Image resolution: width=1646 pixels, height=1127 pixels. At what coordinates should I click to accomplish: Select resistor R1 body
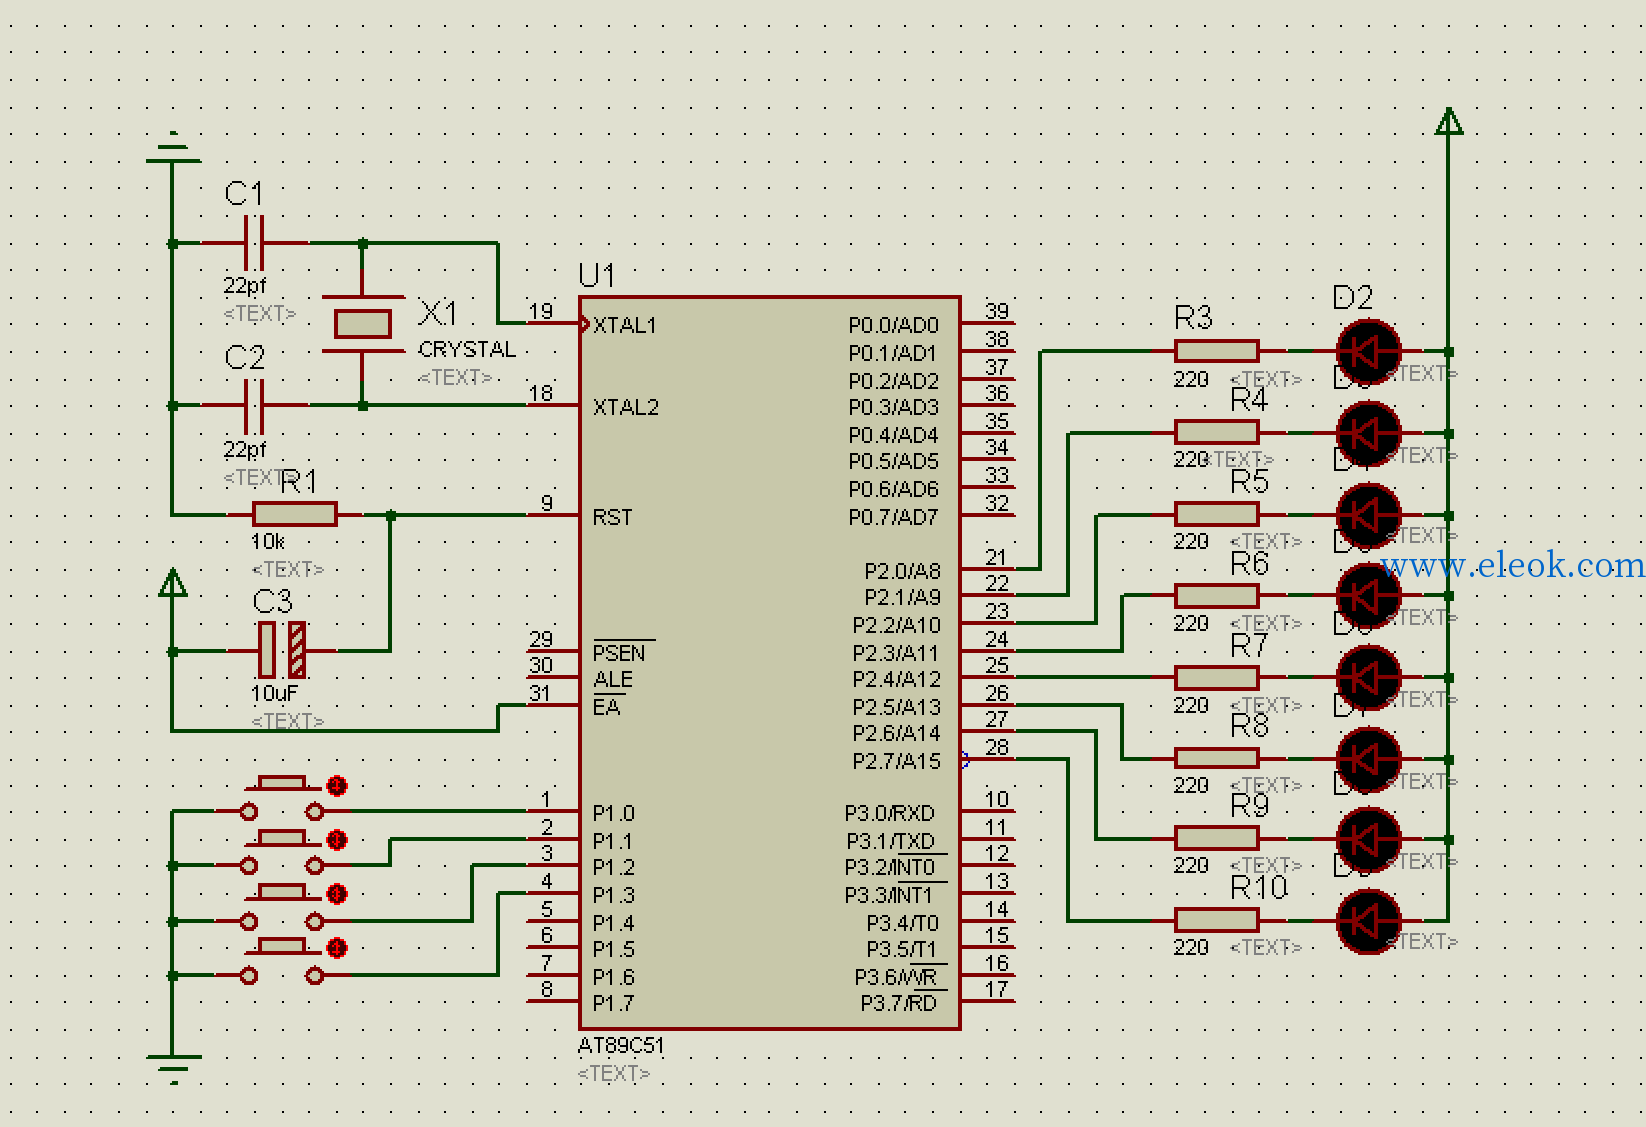pos(295,514)
